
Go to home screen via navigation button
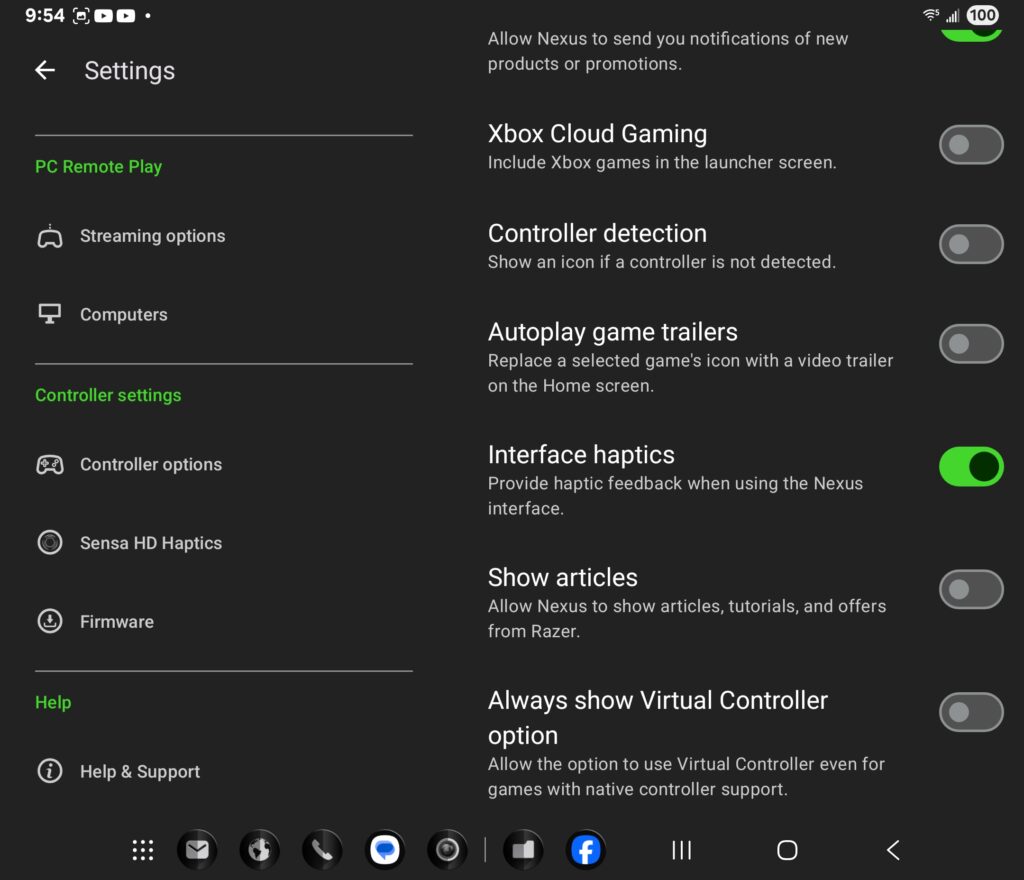(787, 850)
